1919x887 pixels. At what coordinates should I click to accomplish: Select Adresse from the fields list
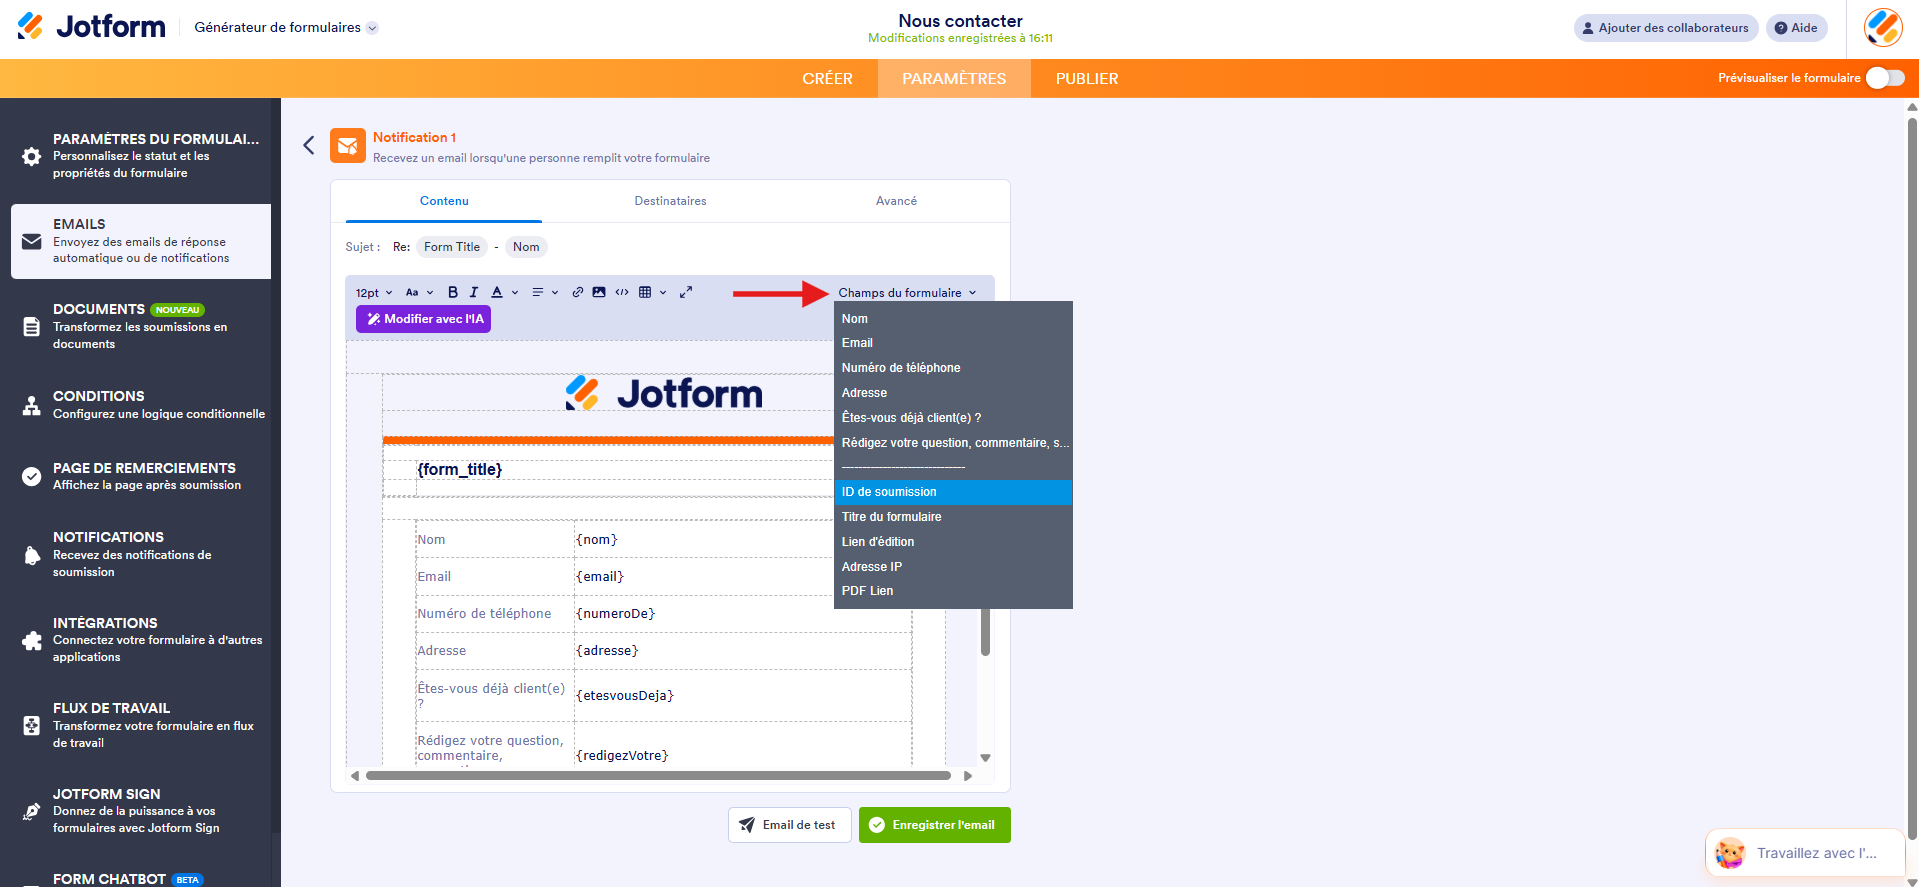953,393
